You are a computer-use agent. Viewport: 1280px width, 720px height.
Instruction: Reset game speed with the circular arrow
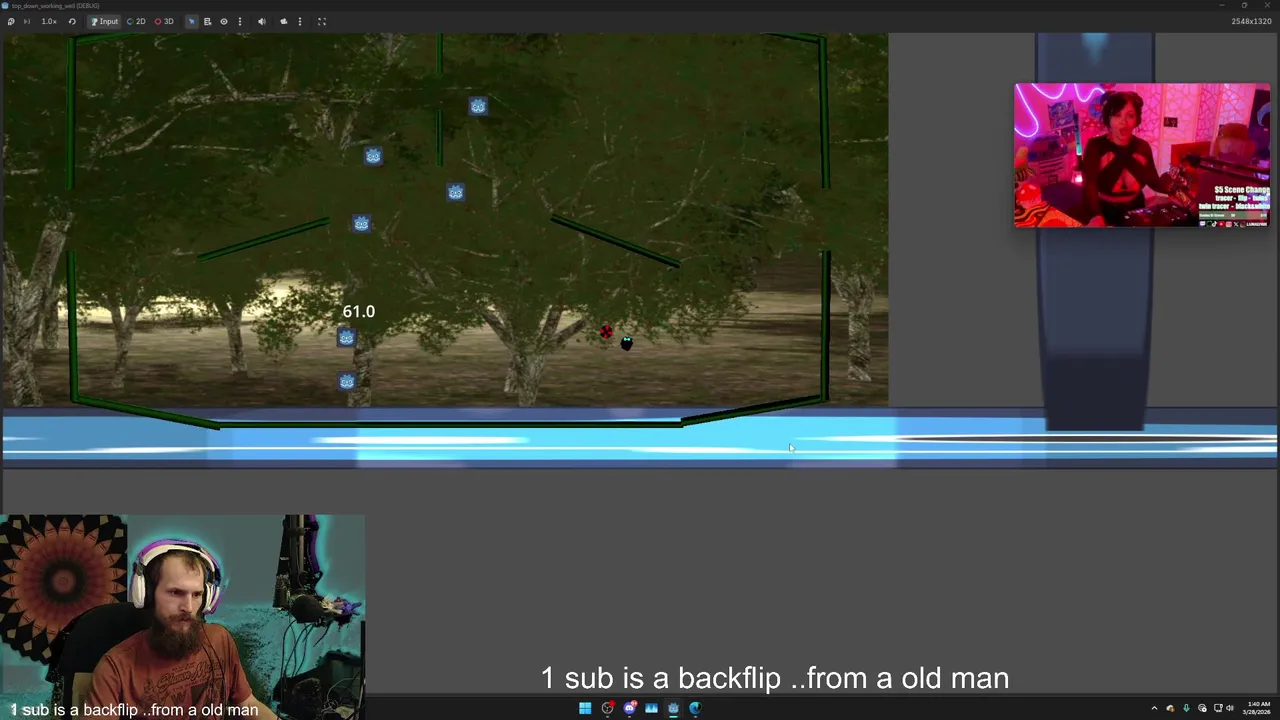click(x=72, y=21)
